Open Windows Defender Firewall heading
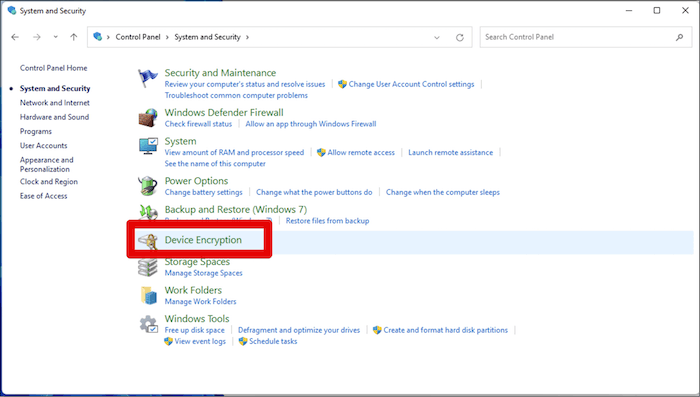This screenshot has height=397, width=700. (x=224, y=113)
